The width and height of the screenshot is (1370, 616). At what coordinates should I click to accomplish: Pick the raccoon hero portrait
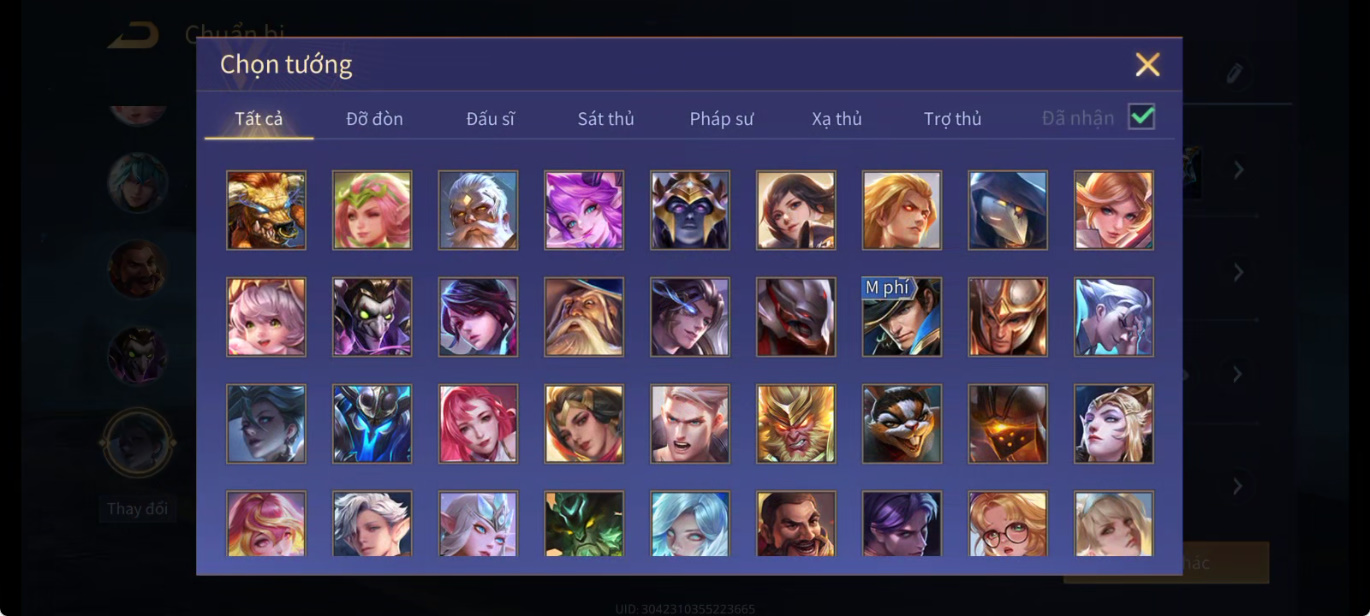[902, 424]
